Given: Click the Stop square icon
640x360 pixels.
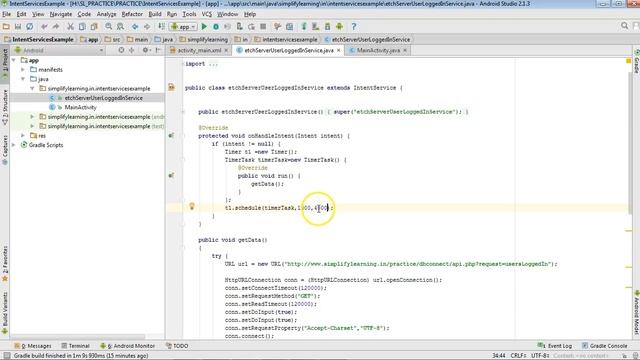Looking at the screenshot, I should coord(263,27).
